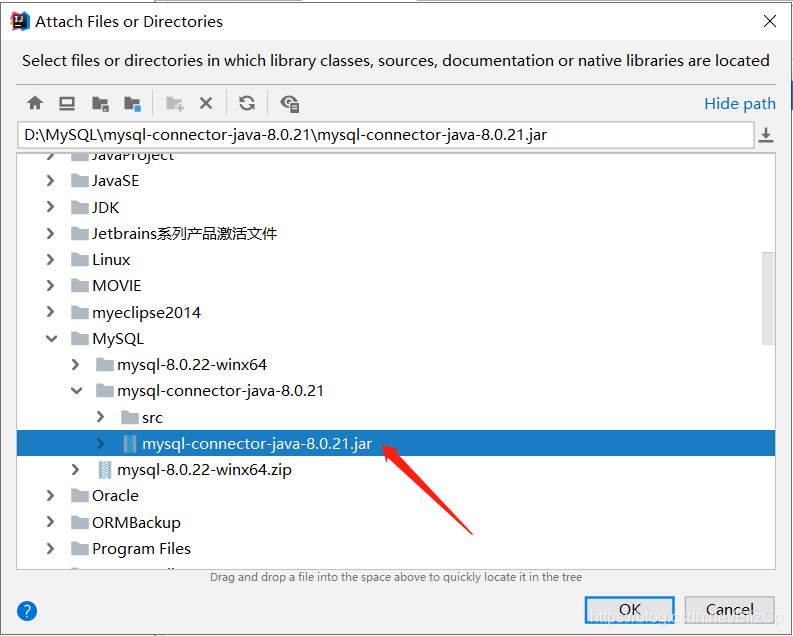Collapse the mysql-connector-java-8.0.21 folder

[76, 391]
